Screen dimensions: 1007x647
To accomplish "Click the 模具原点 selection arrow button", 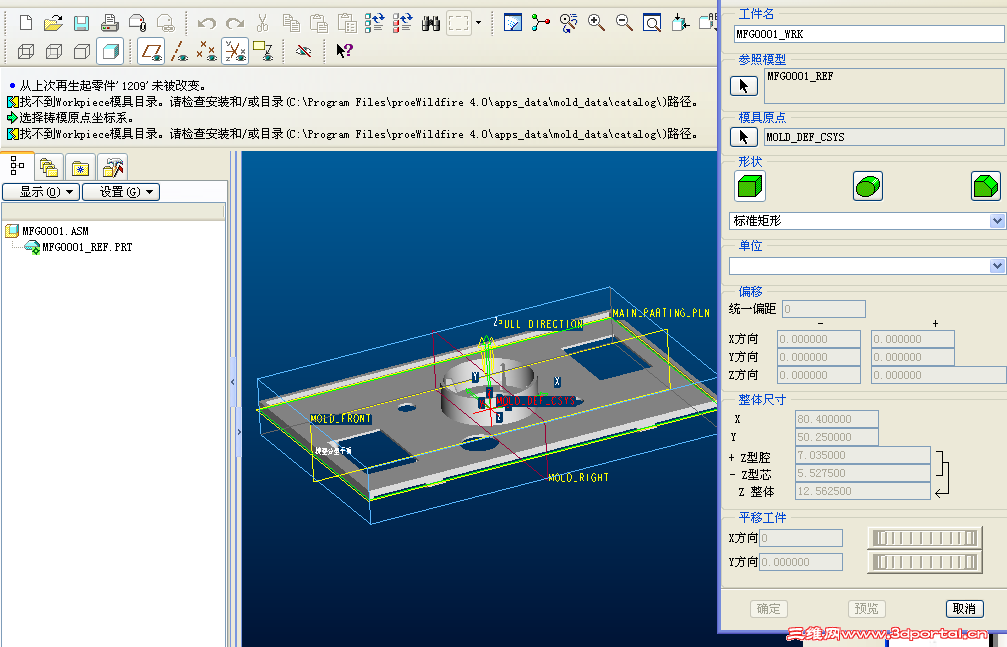I will (x=744, y=137).
